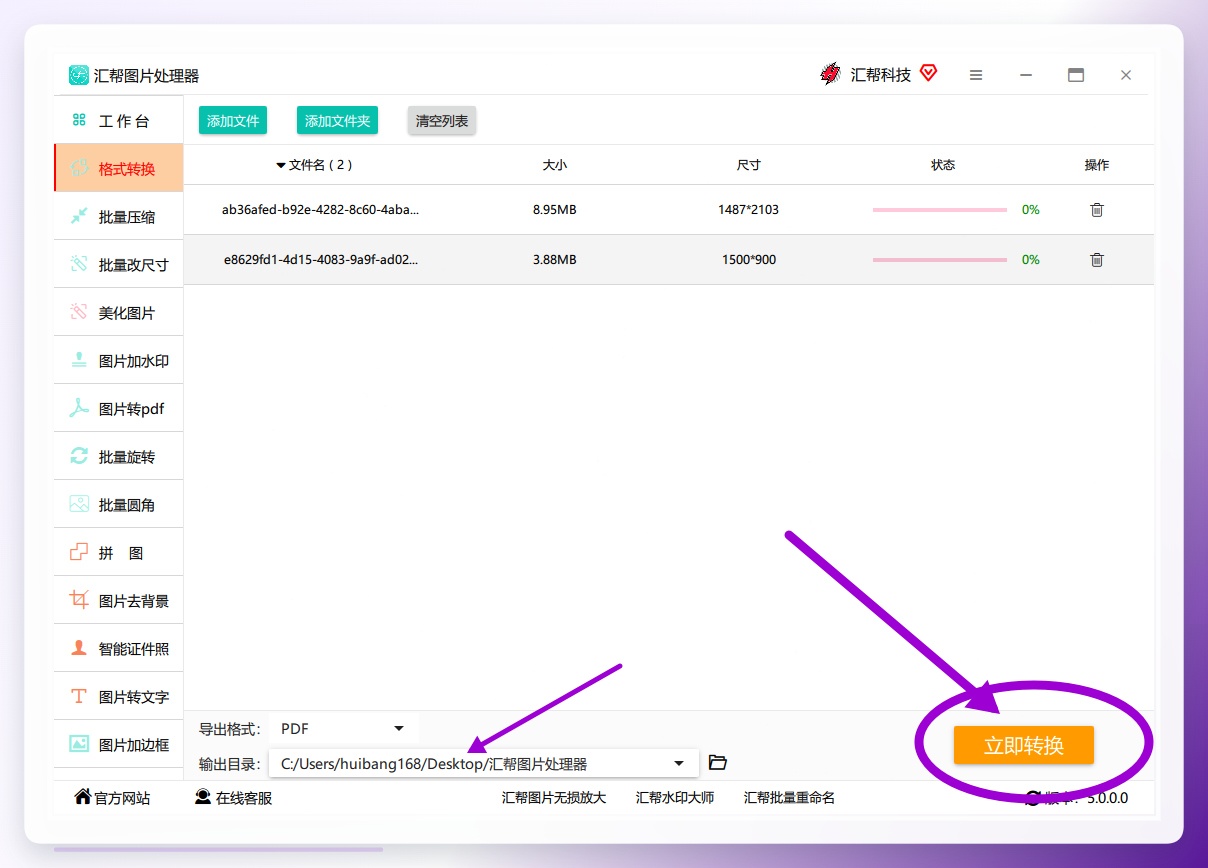The image size is (1208, 868).
Task: Click the home icon beside 官方网站
Action: coord(83,797)
